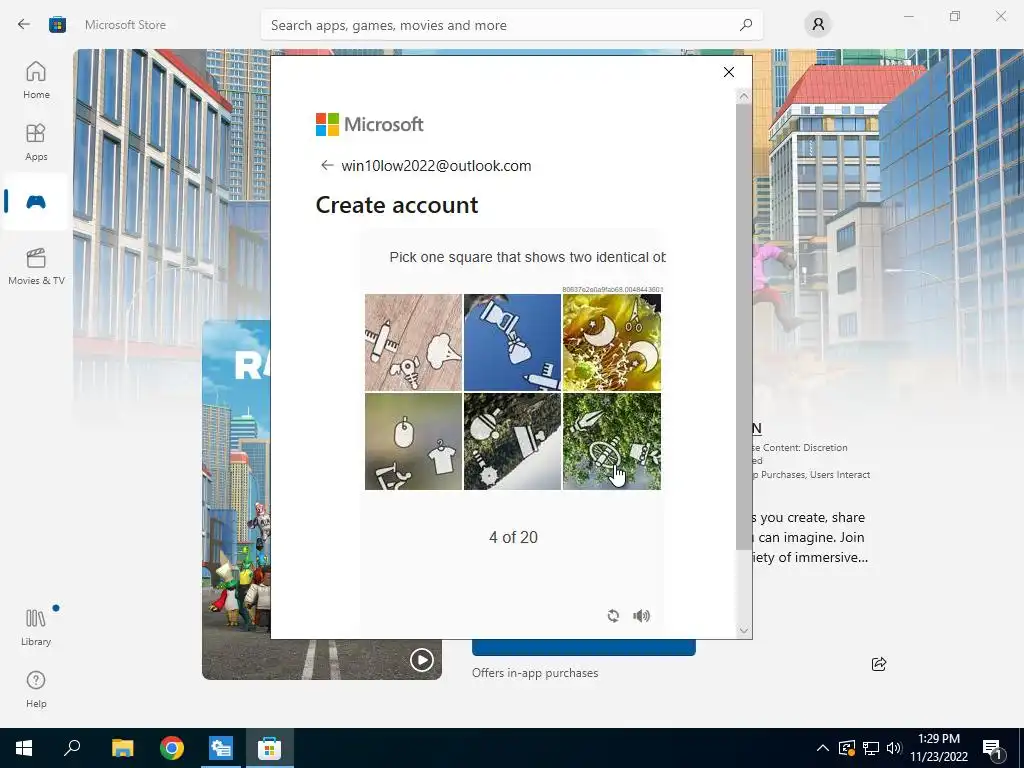Open Home in the Store sidebar

[x=36, y=80]
